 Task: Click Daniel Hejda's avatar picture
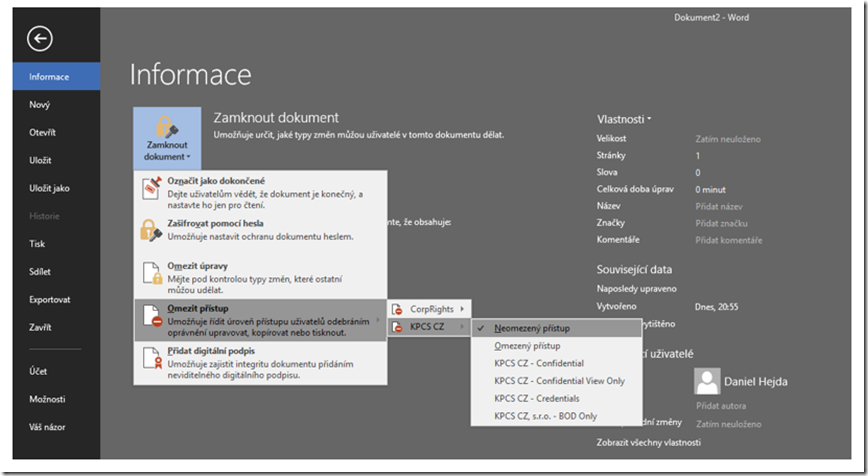tap(707, 381)
